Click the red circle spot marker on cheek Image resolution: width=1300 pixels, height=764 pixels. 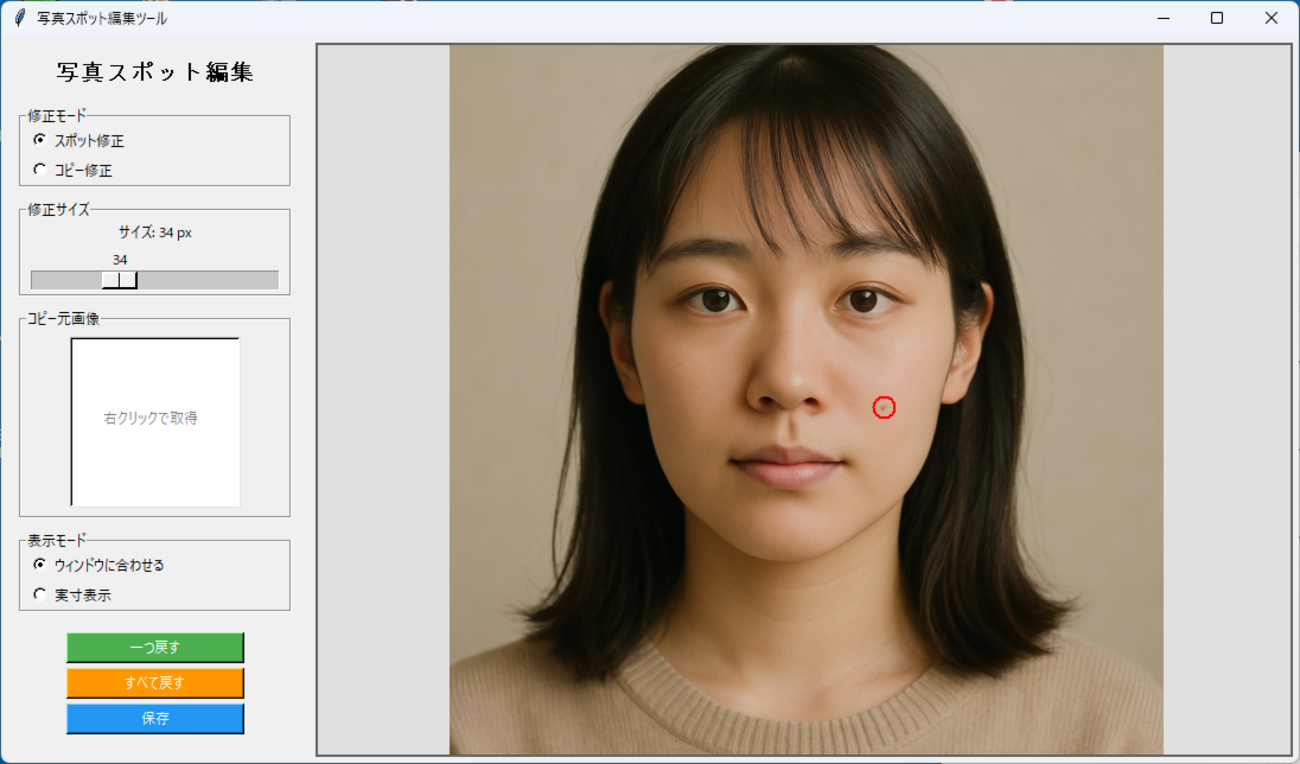pos(884,408)
